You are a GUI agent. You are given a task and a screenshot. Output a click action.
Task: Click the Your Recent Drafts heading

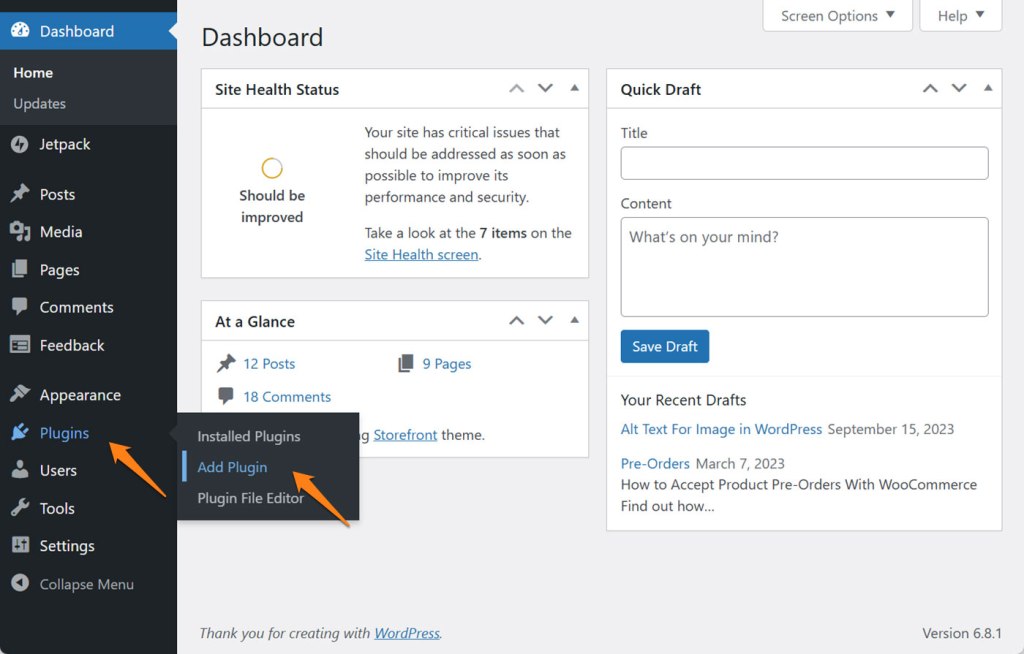tap(683, 400)
